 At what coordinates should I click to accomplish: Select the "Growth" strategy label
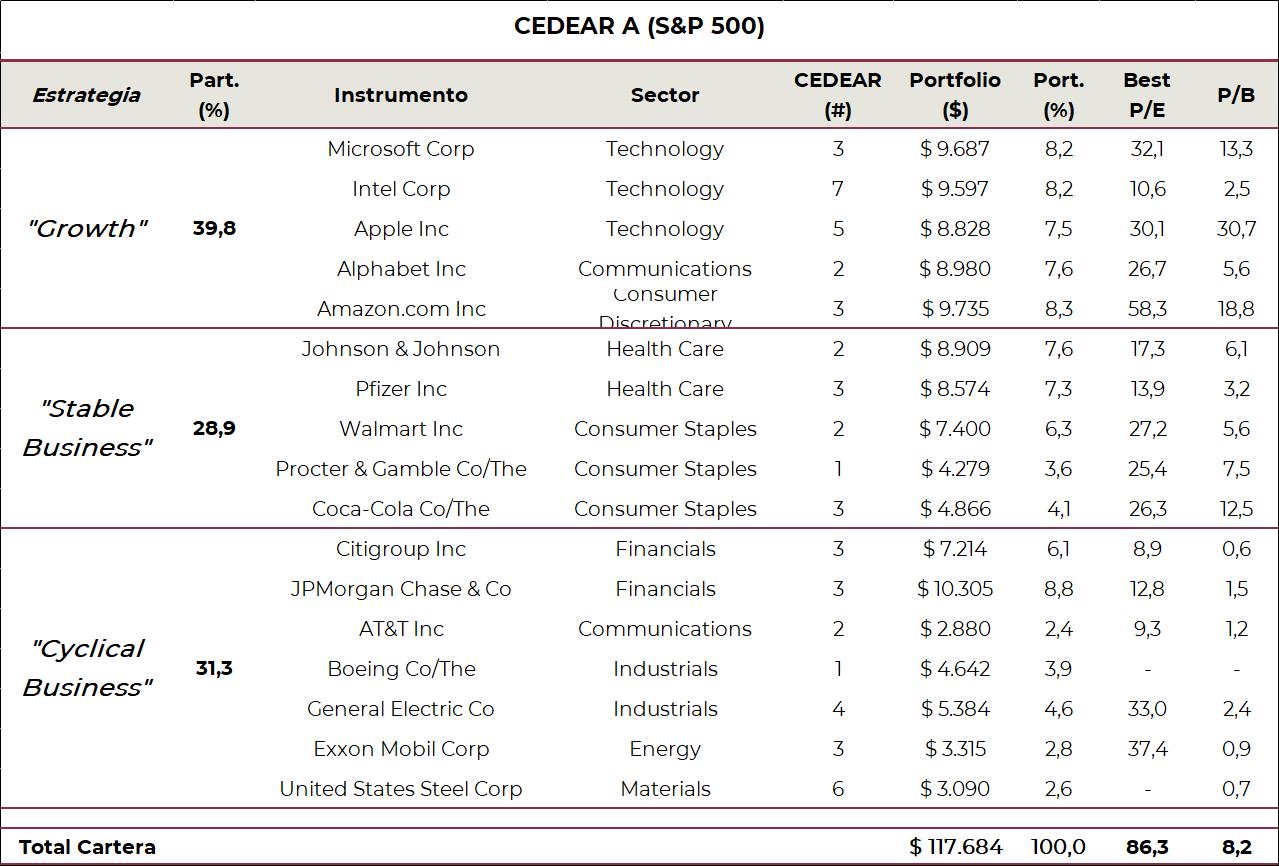(x=87, y=229)
